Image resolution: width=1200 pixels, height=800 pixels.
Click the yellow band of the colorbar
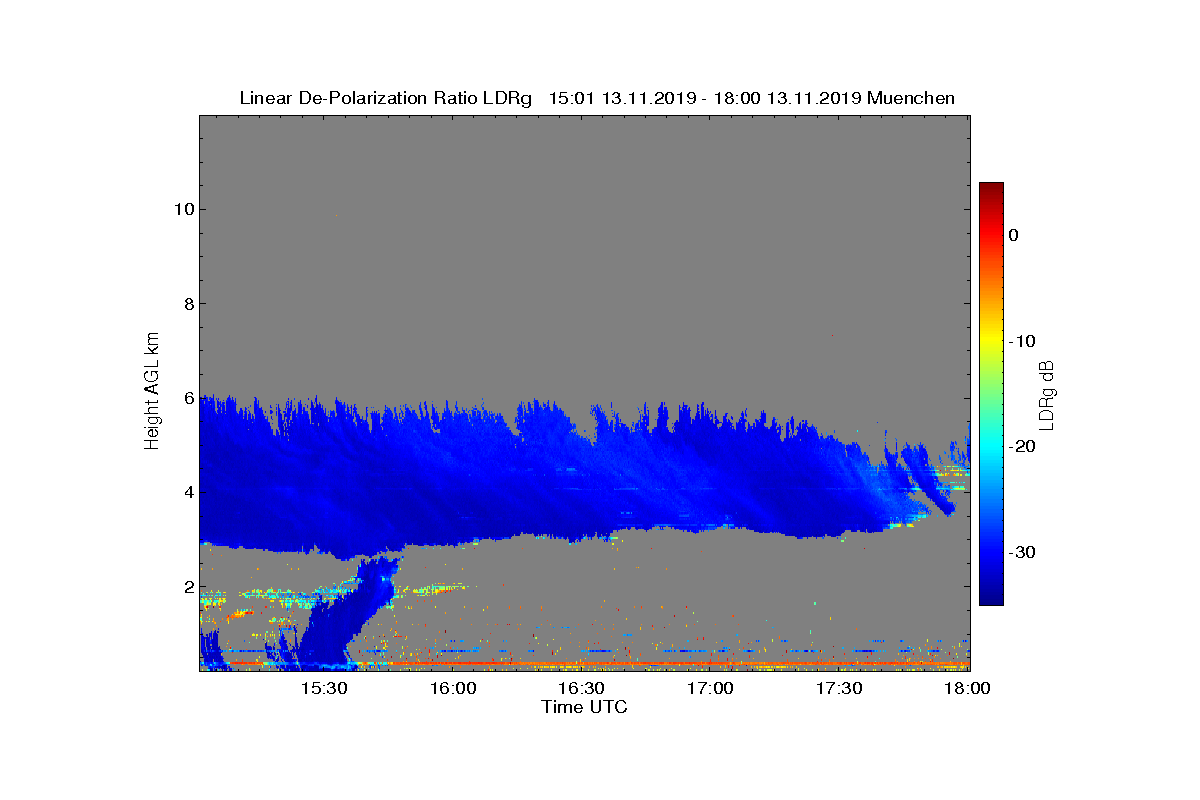(991, 341)
